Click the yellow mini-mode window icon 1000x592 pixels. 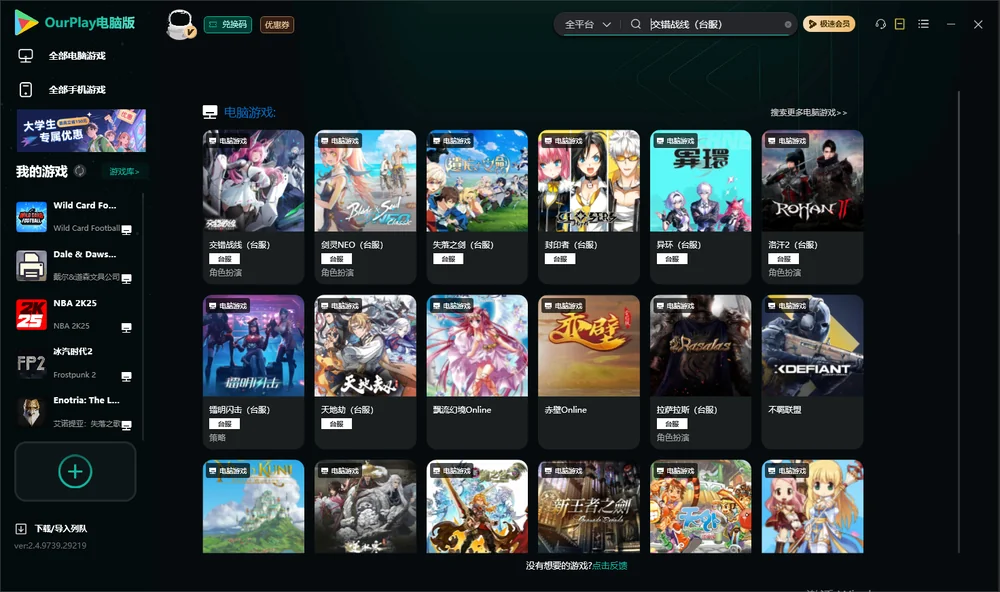pos(899,24)
